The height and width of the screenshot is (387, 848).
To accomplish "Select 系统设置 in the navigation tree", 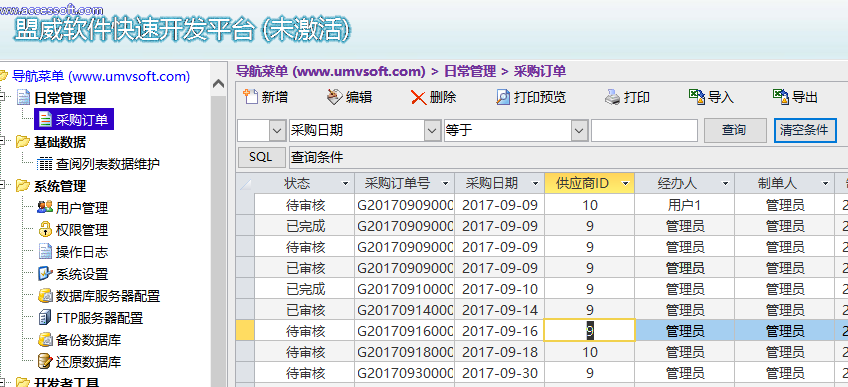I will pyautogui.click(x=82, y=274).
